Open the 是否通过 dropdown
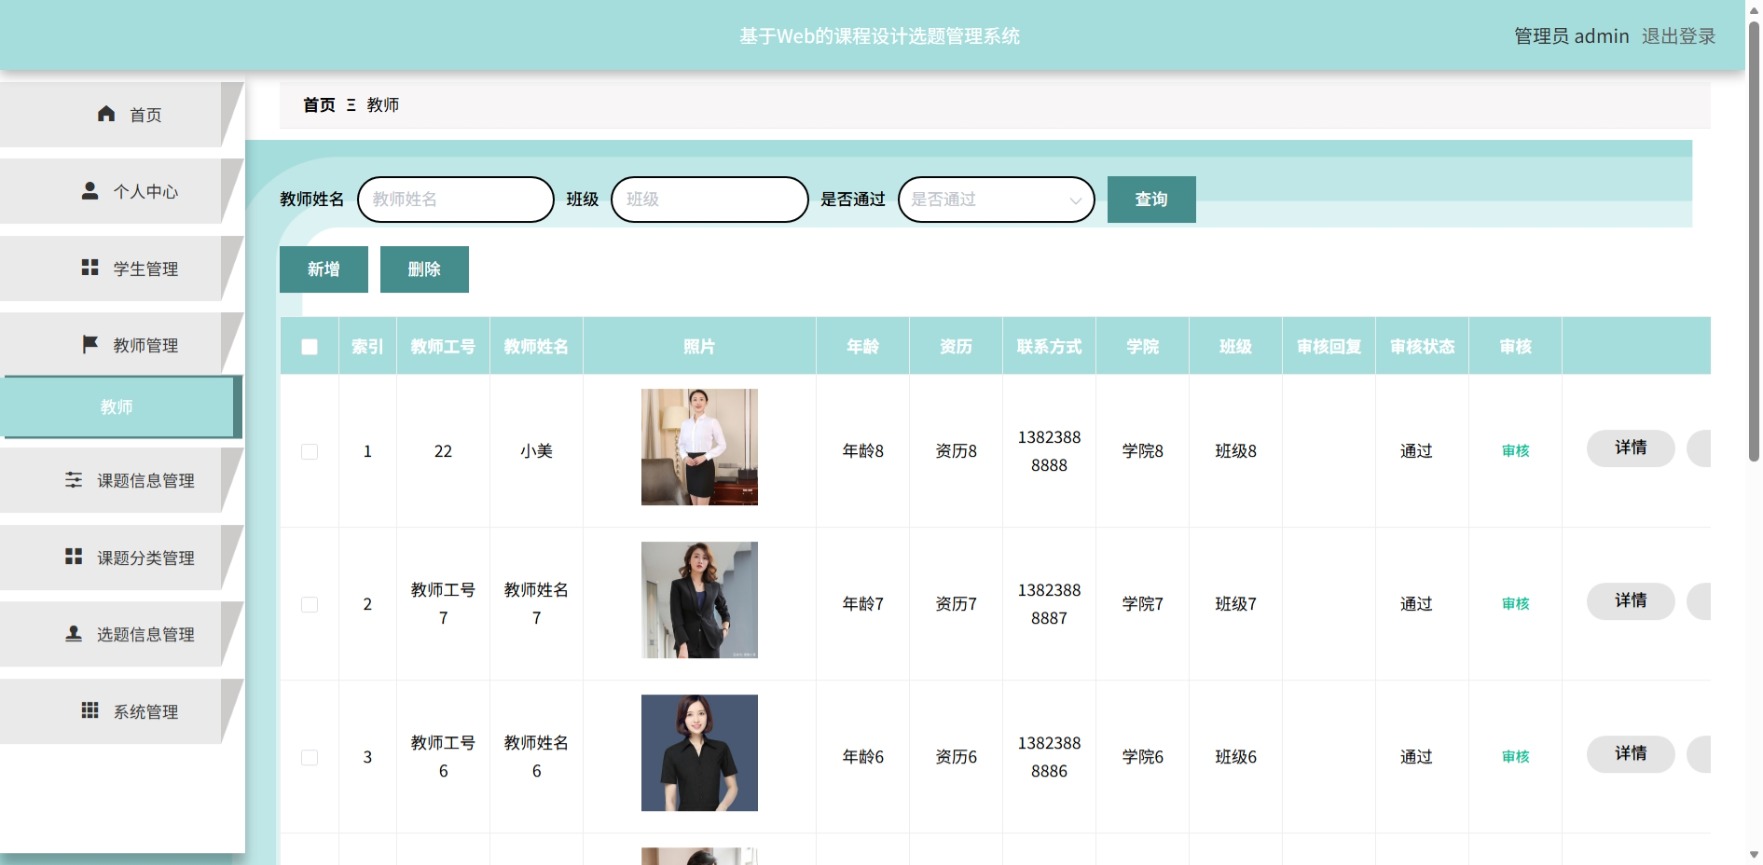 coord(996,199)
